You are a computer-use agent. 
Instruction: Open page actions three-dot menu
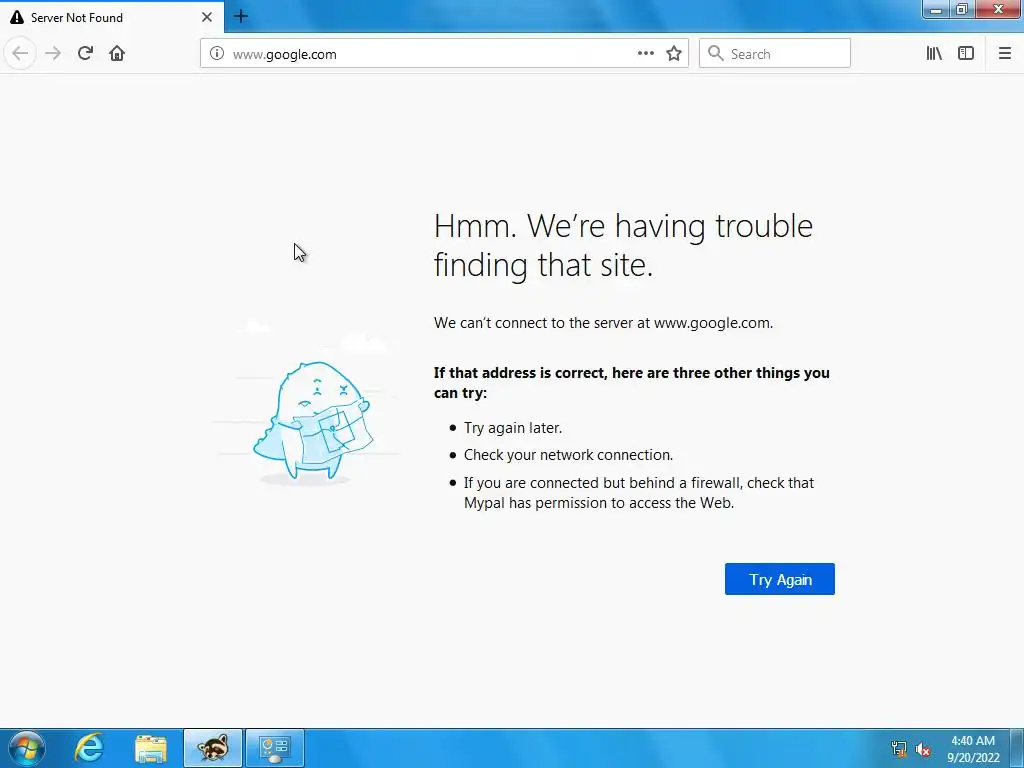click(645, 54)
